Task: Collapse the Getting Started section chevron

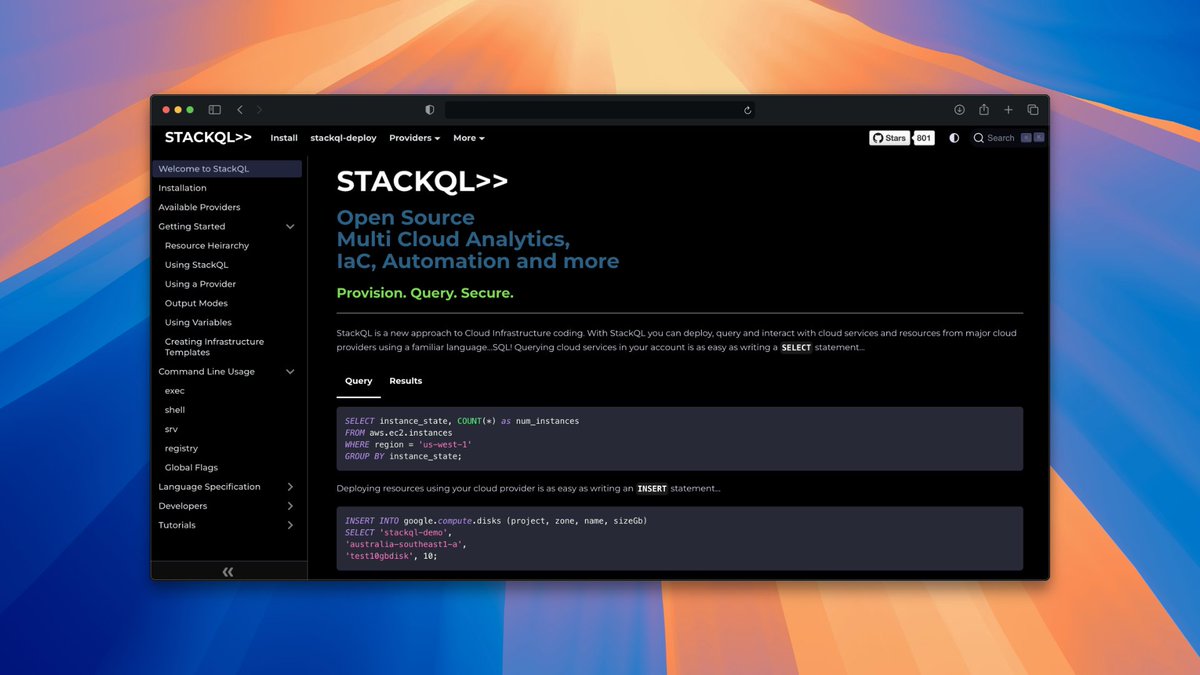Action: 291,227
